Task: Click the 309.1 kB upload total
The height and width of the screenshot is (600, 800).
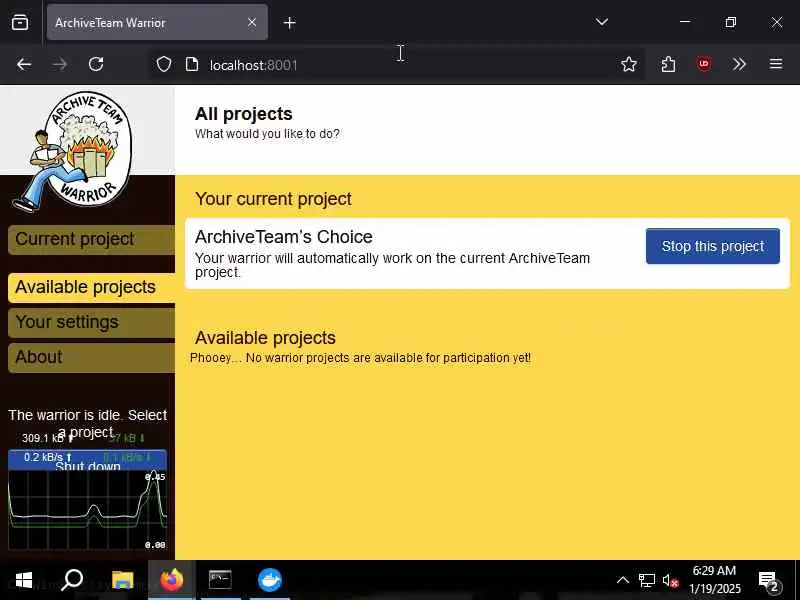Action: click(46, 438)
